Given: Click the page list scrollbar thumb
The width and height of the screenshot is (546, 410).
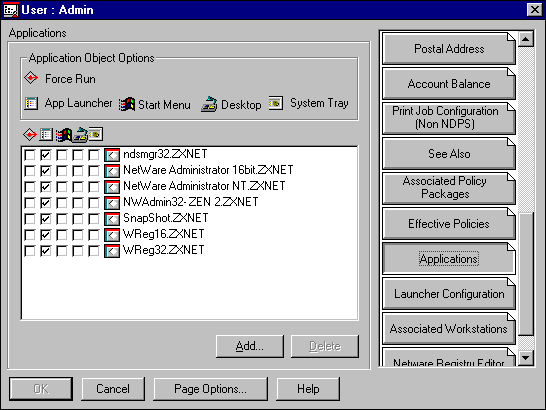Looking at the screenshot, I should [525, 274].
